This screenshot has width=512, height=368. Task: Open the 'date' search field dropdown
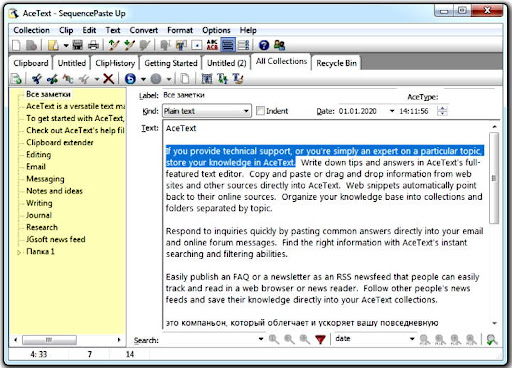(412, 339)
